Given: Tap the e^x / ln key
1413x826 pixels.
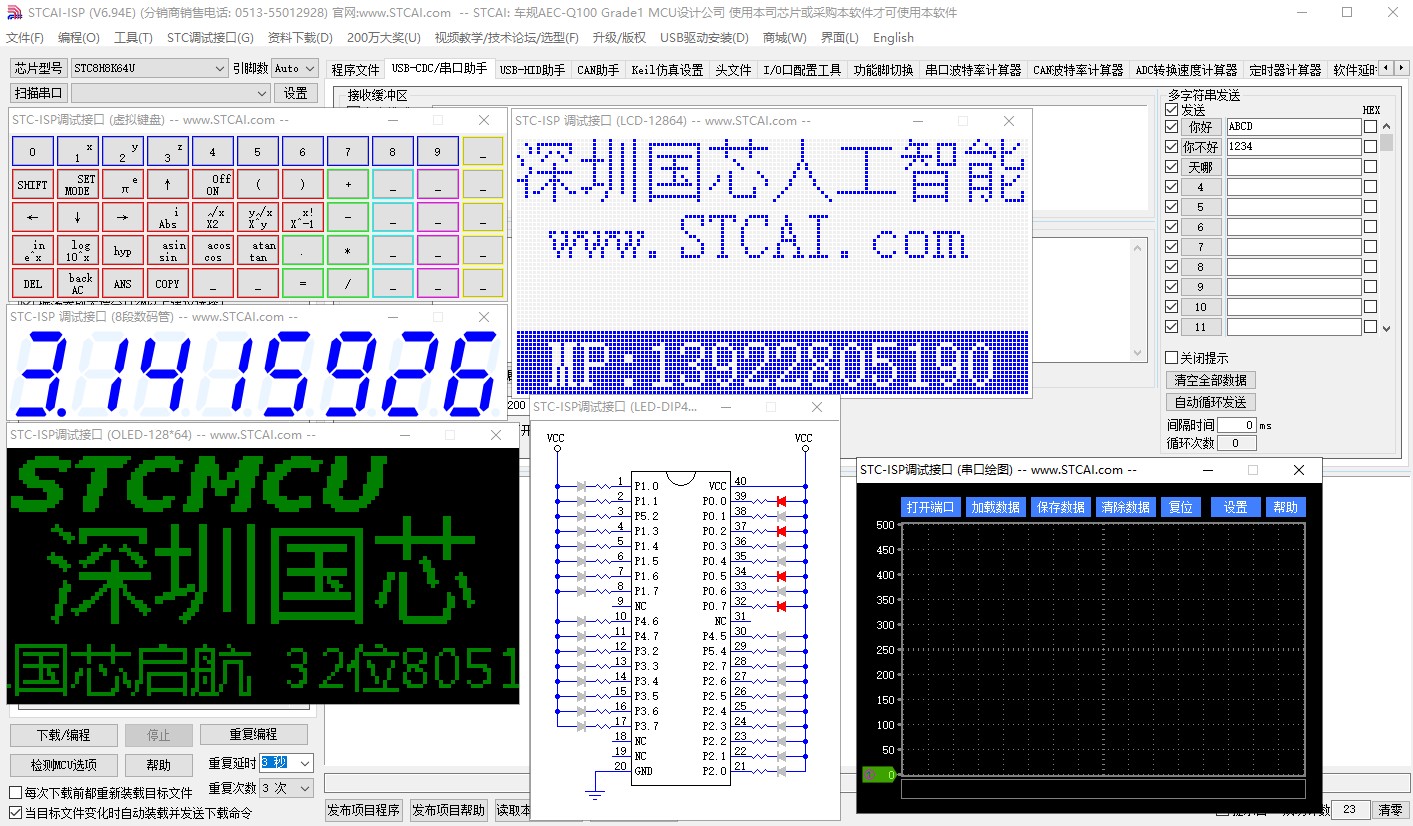Looking at the screenshot, I should pyautogui.click(x=32, y=251).
